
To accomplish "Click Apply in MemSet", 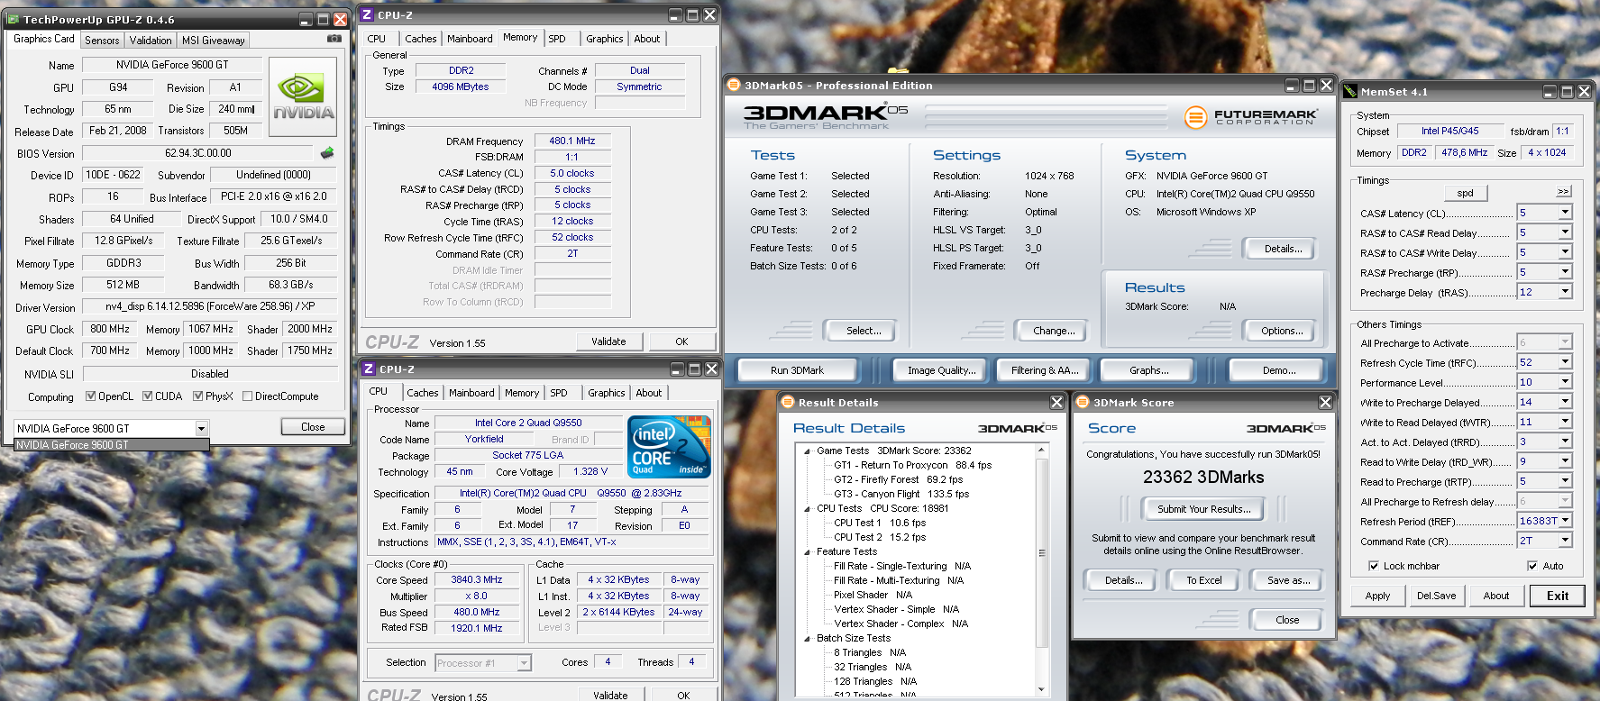I will click(x=1377, y=596).
